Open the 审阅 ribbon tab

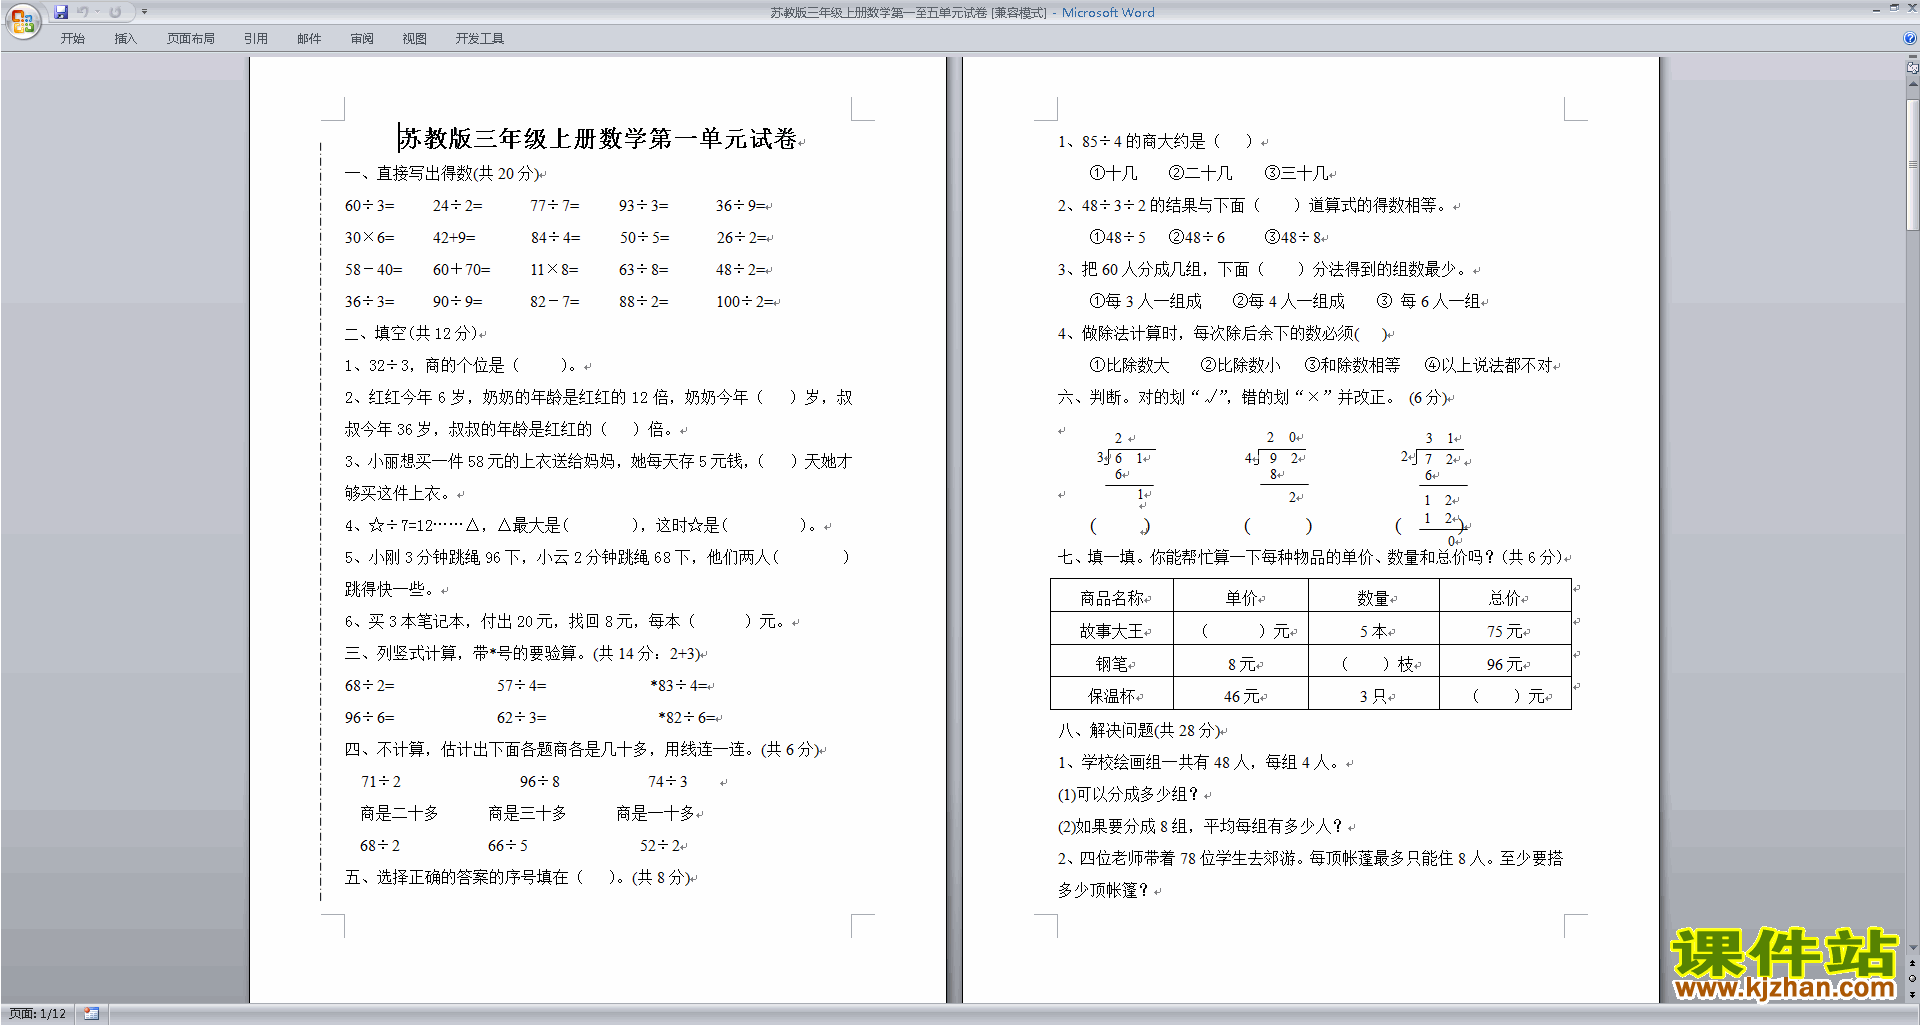tap(362, 39)
